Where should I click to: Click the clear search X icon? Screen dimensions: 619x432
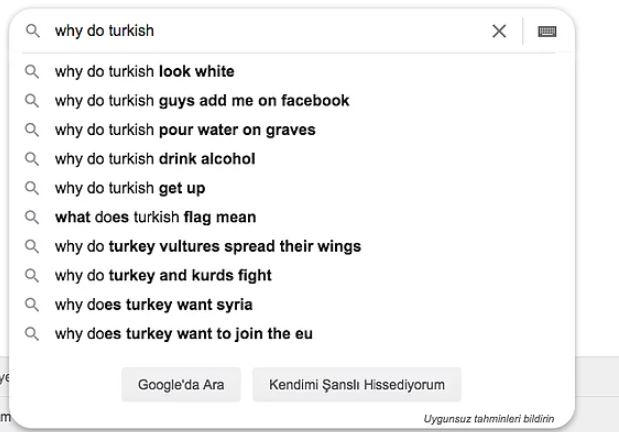click(x=499, y=31)
